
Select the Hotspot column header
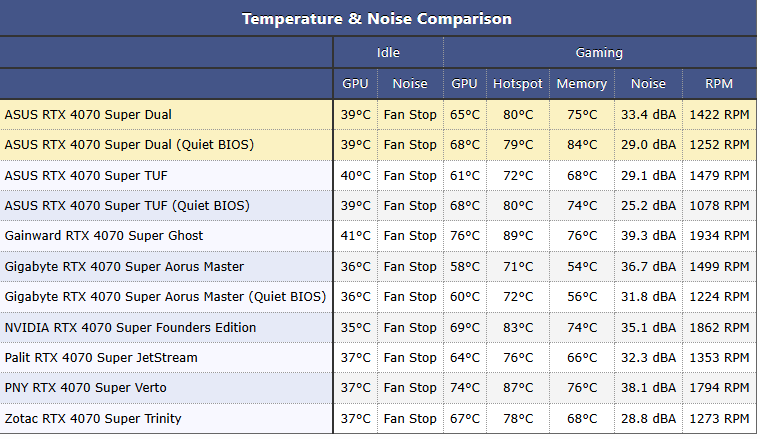(518, 84)
